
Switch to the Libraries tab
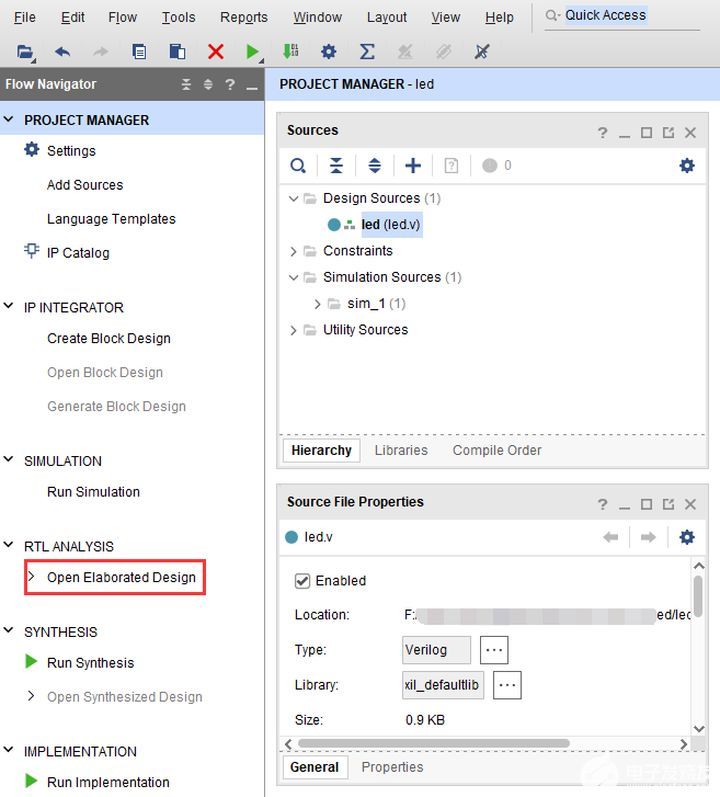click(x=401, y=450)
